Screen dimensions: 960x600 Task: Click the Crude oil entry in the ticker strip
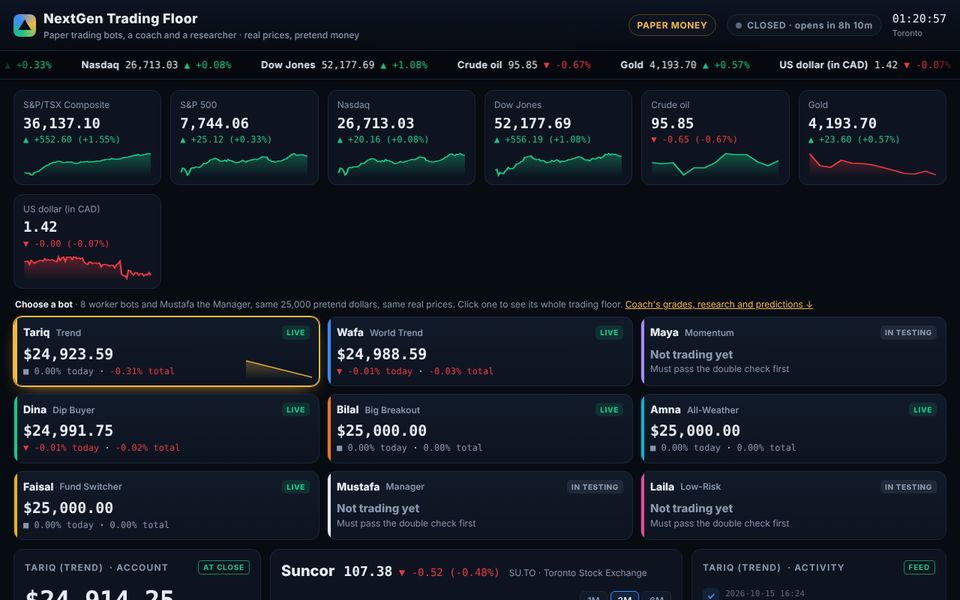[x=523, y=65]
